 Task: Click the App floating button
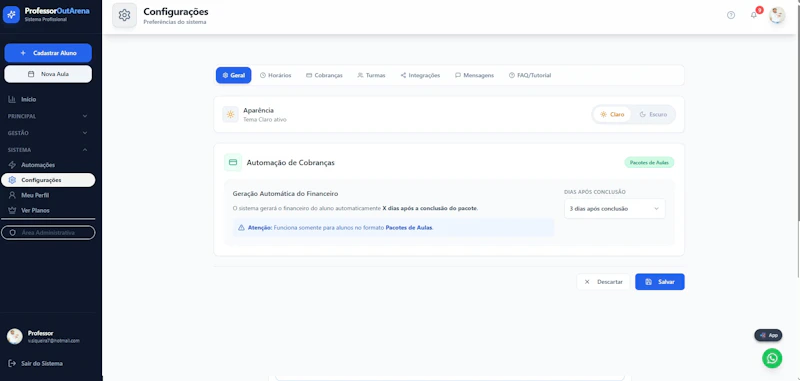coord(768,335)
